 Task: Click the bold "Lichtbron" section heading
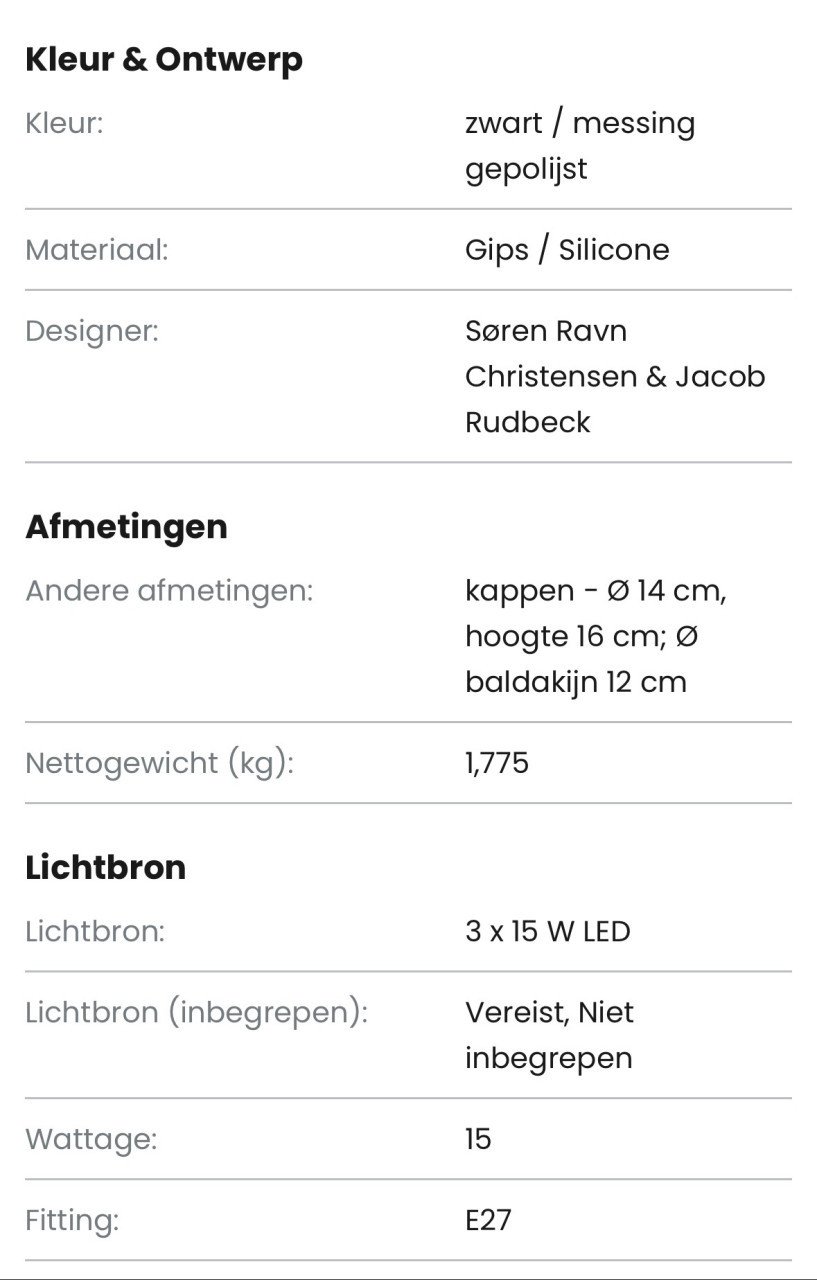pos(105,868)
